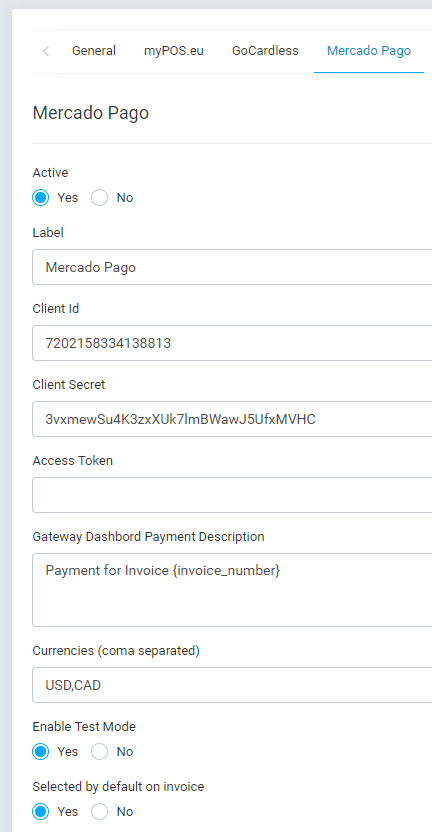Click into the Client Secret field
This screenshot has width=432, height=832.
click(232, 419)
